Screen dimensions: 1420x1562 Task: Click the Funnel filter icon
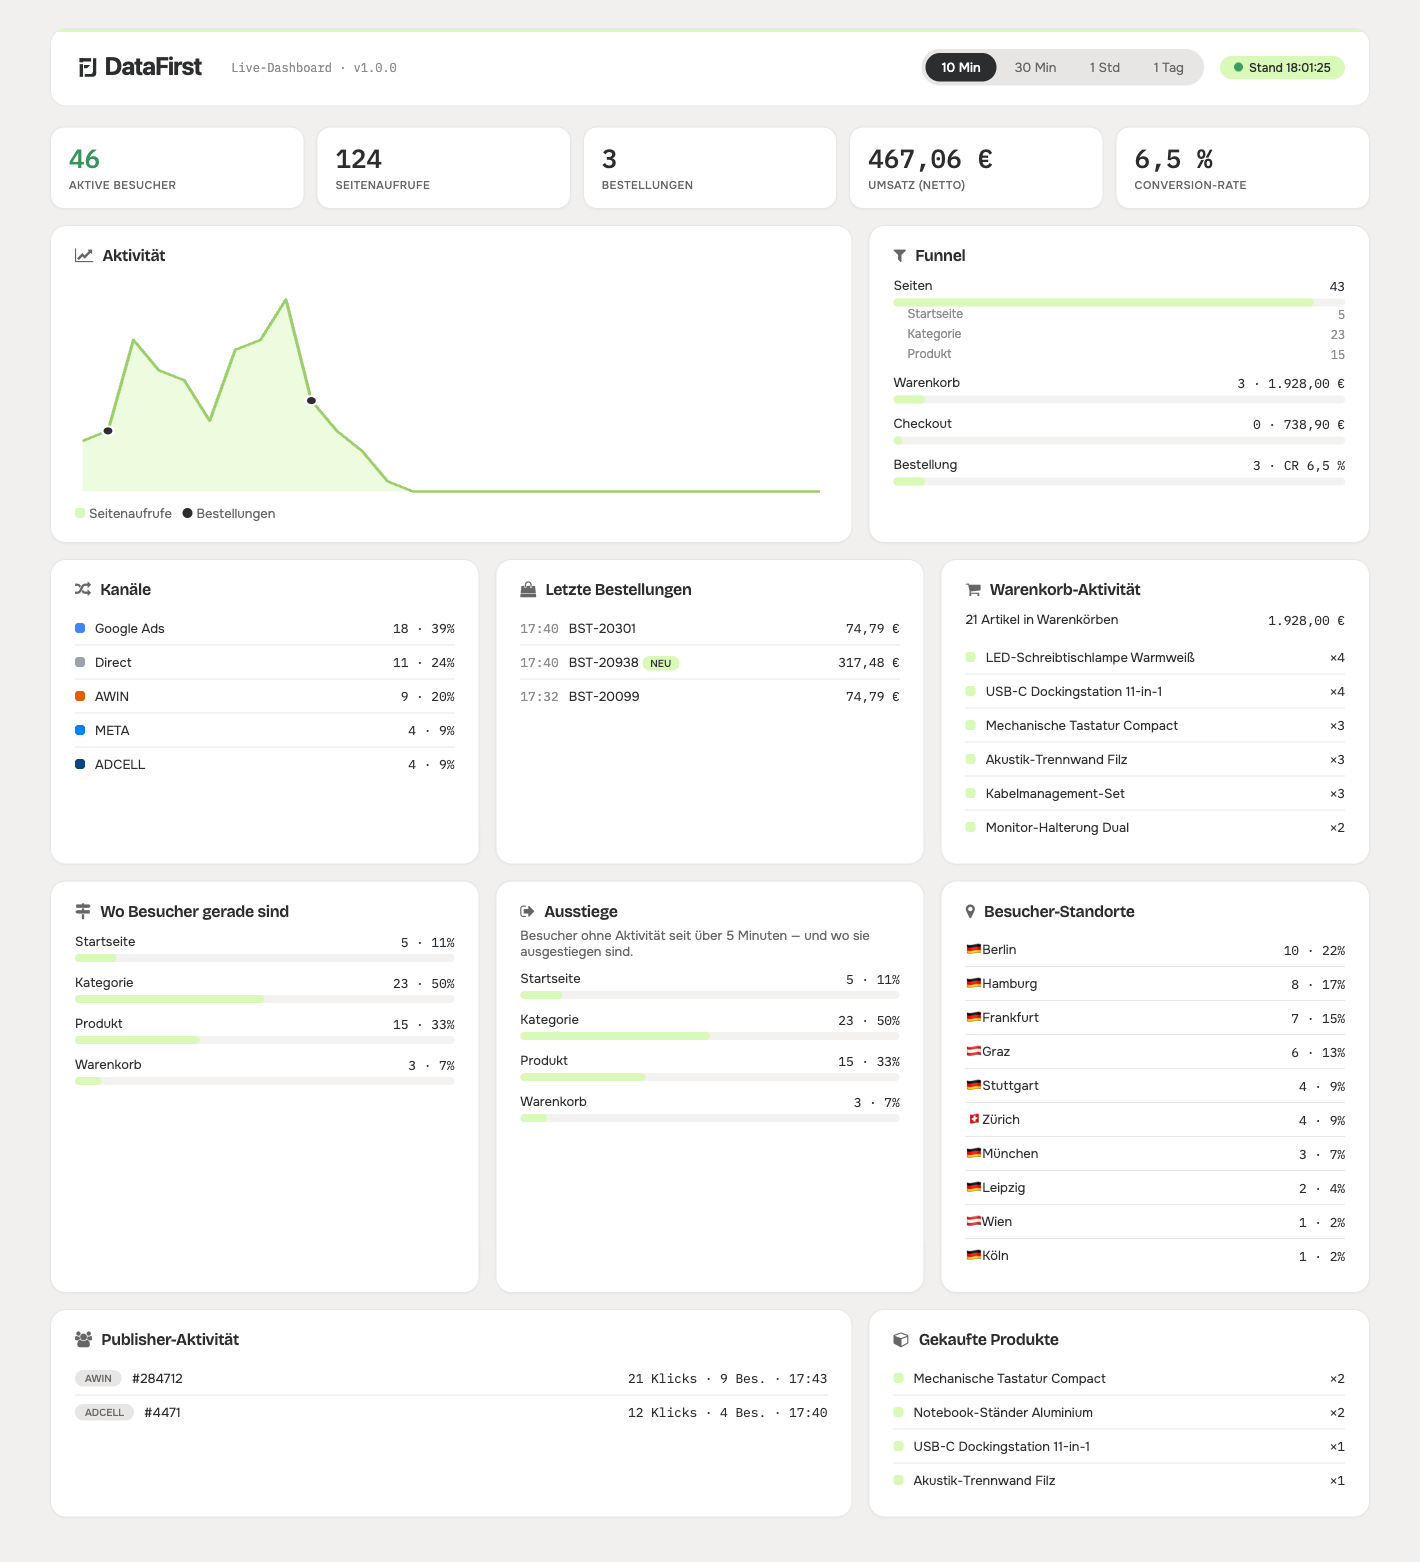(x=900, y=255)
